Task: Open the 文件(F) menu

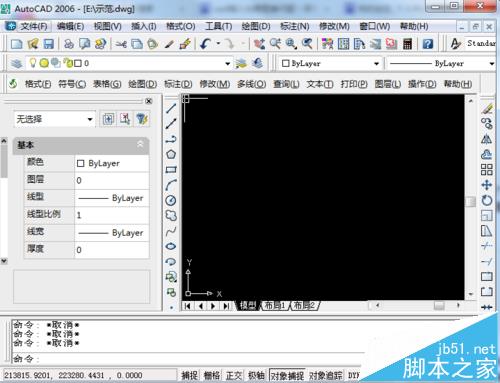Action: point(33,26)
